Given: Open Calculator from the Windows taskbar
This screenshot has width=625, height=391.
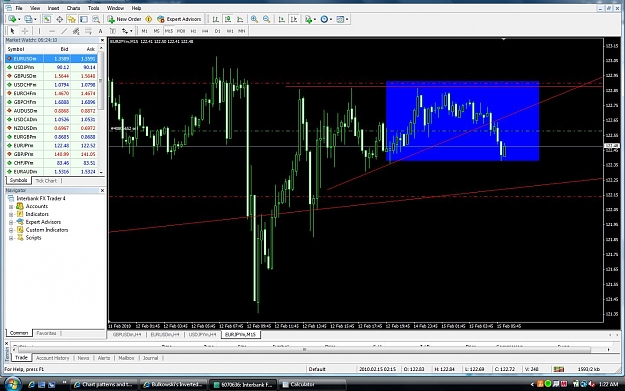Looking at the screenshot, I should point(312,385).
